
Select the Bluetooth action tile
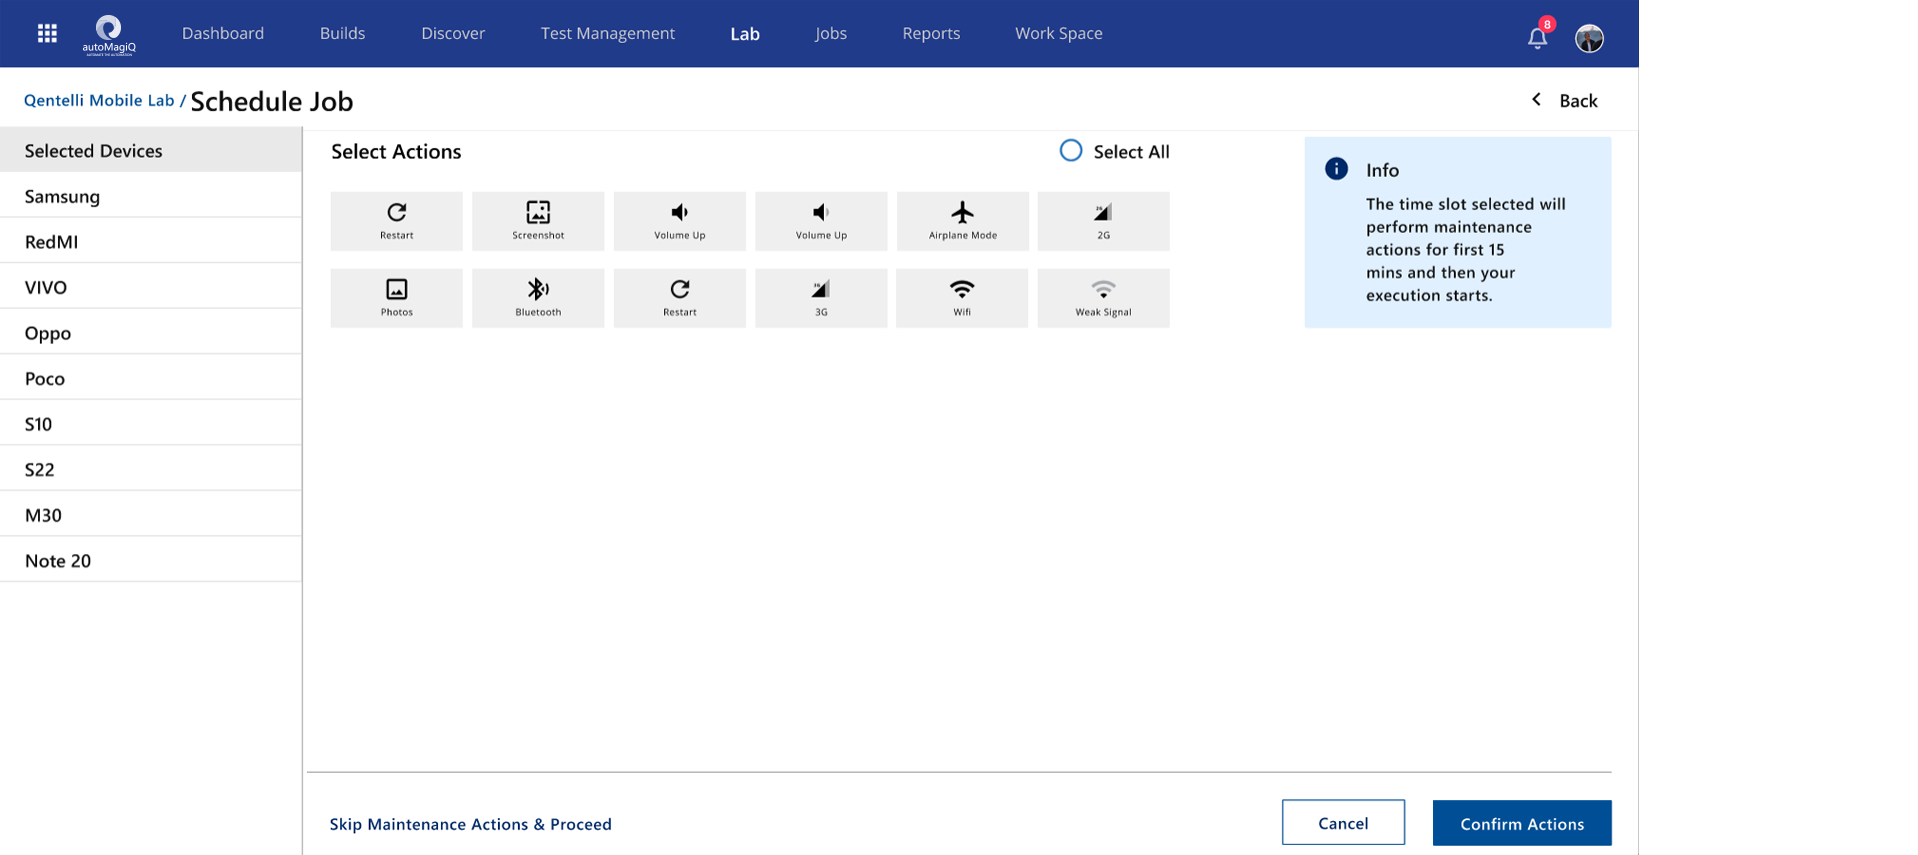(538, 298)
